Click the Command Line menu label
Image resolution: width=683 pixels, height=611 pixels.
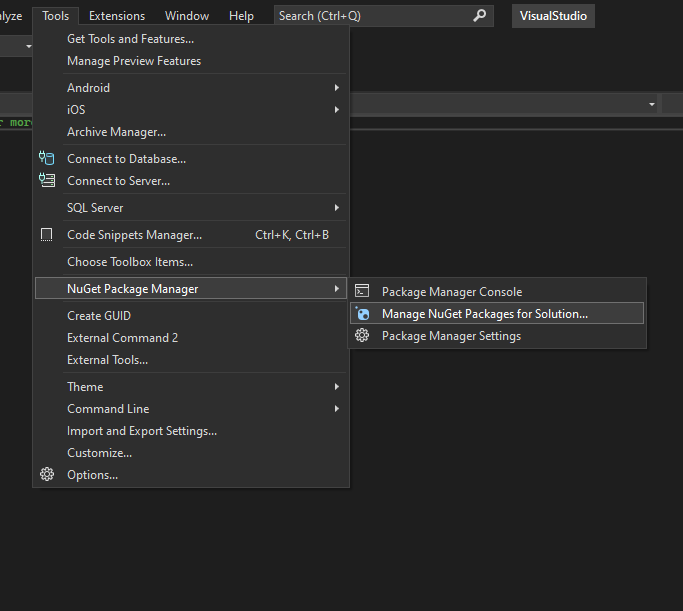pos(108,408)
